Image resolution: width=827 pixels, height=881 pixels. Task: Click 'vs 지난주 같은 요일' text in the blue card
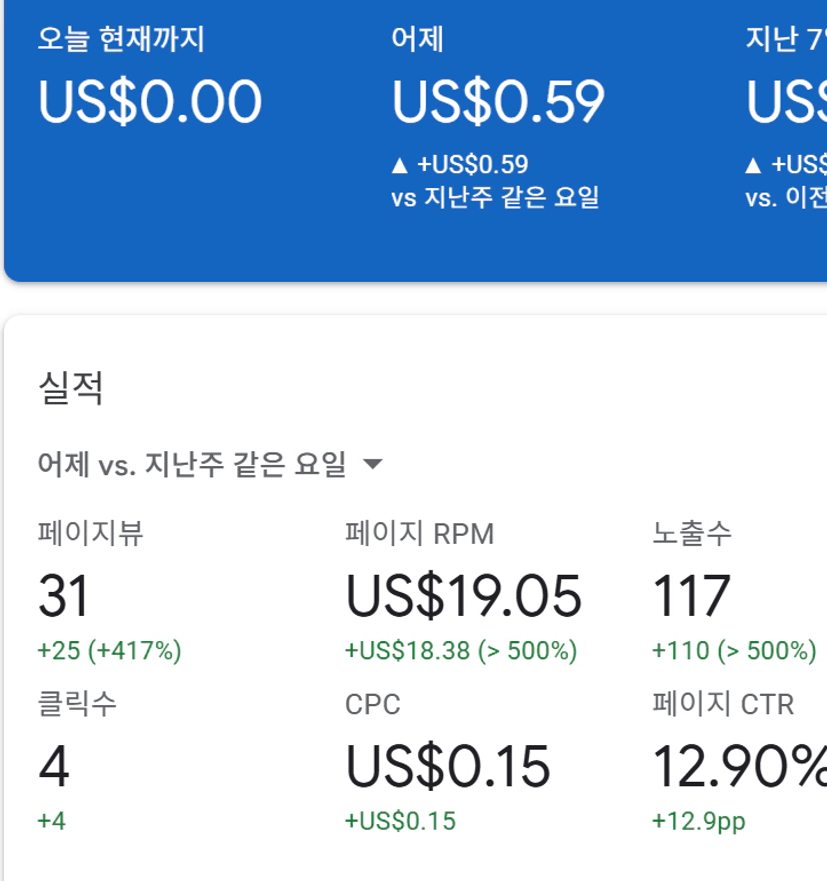click(495, 197)
